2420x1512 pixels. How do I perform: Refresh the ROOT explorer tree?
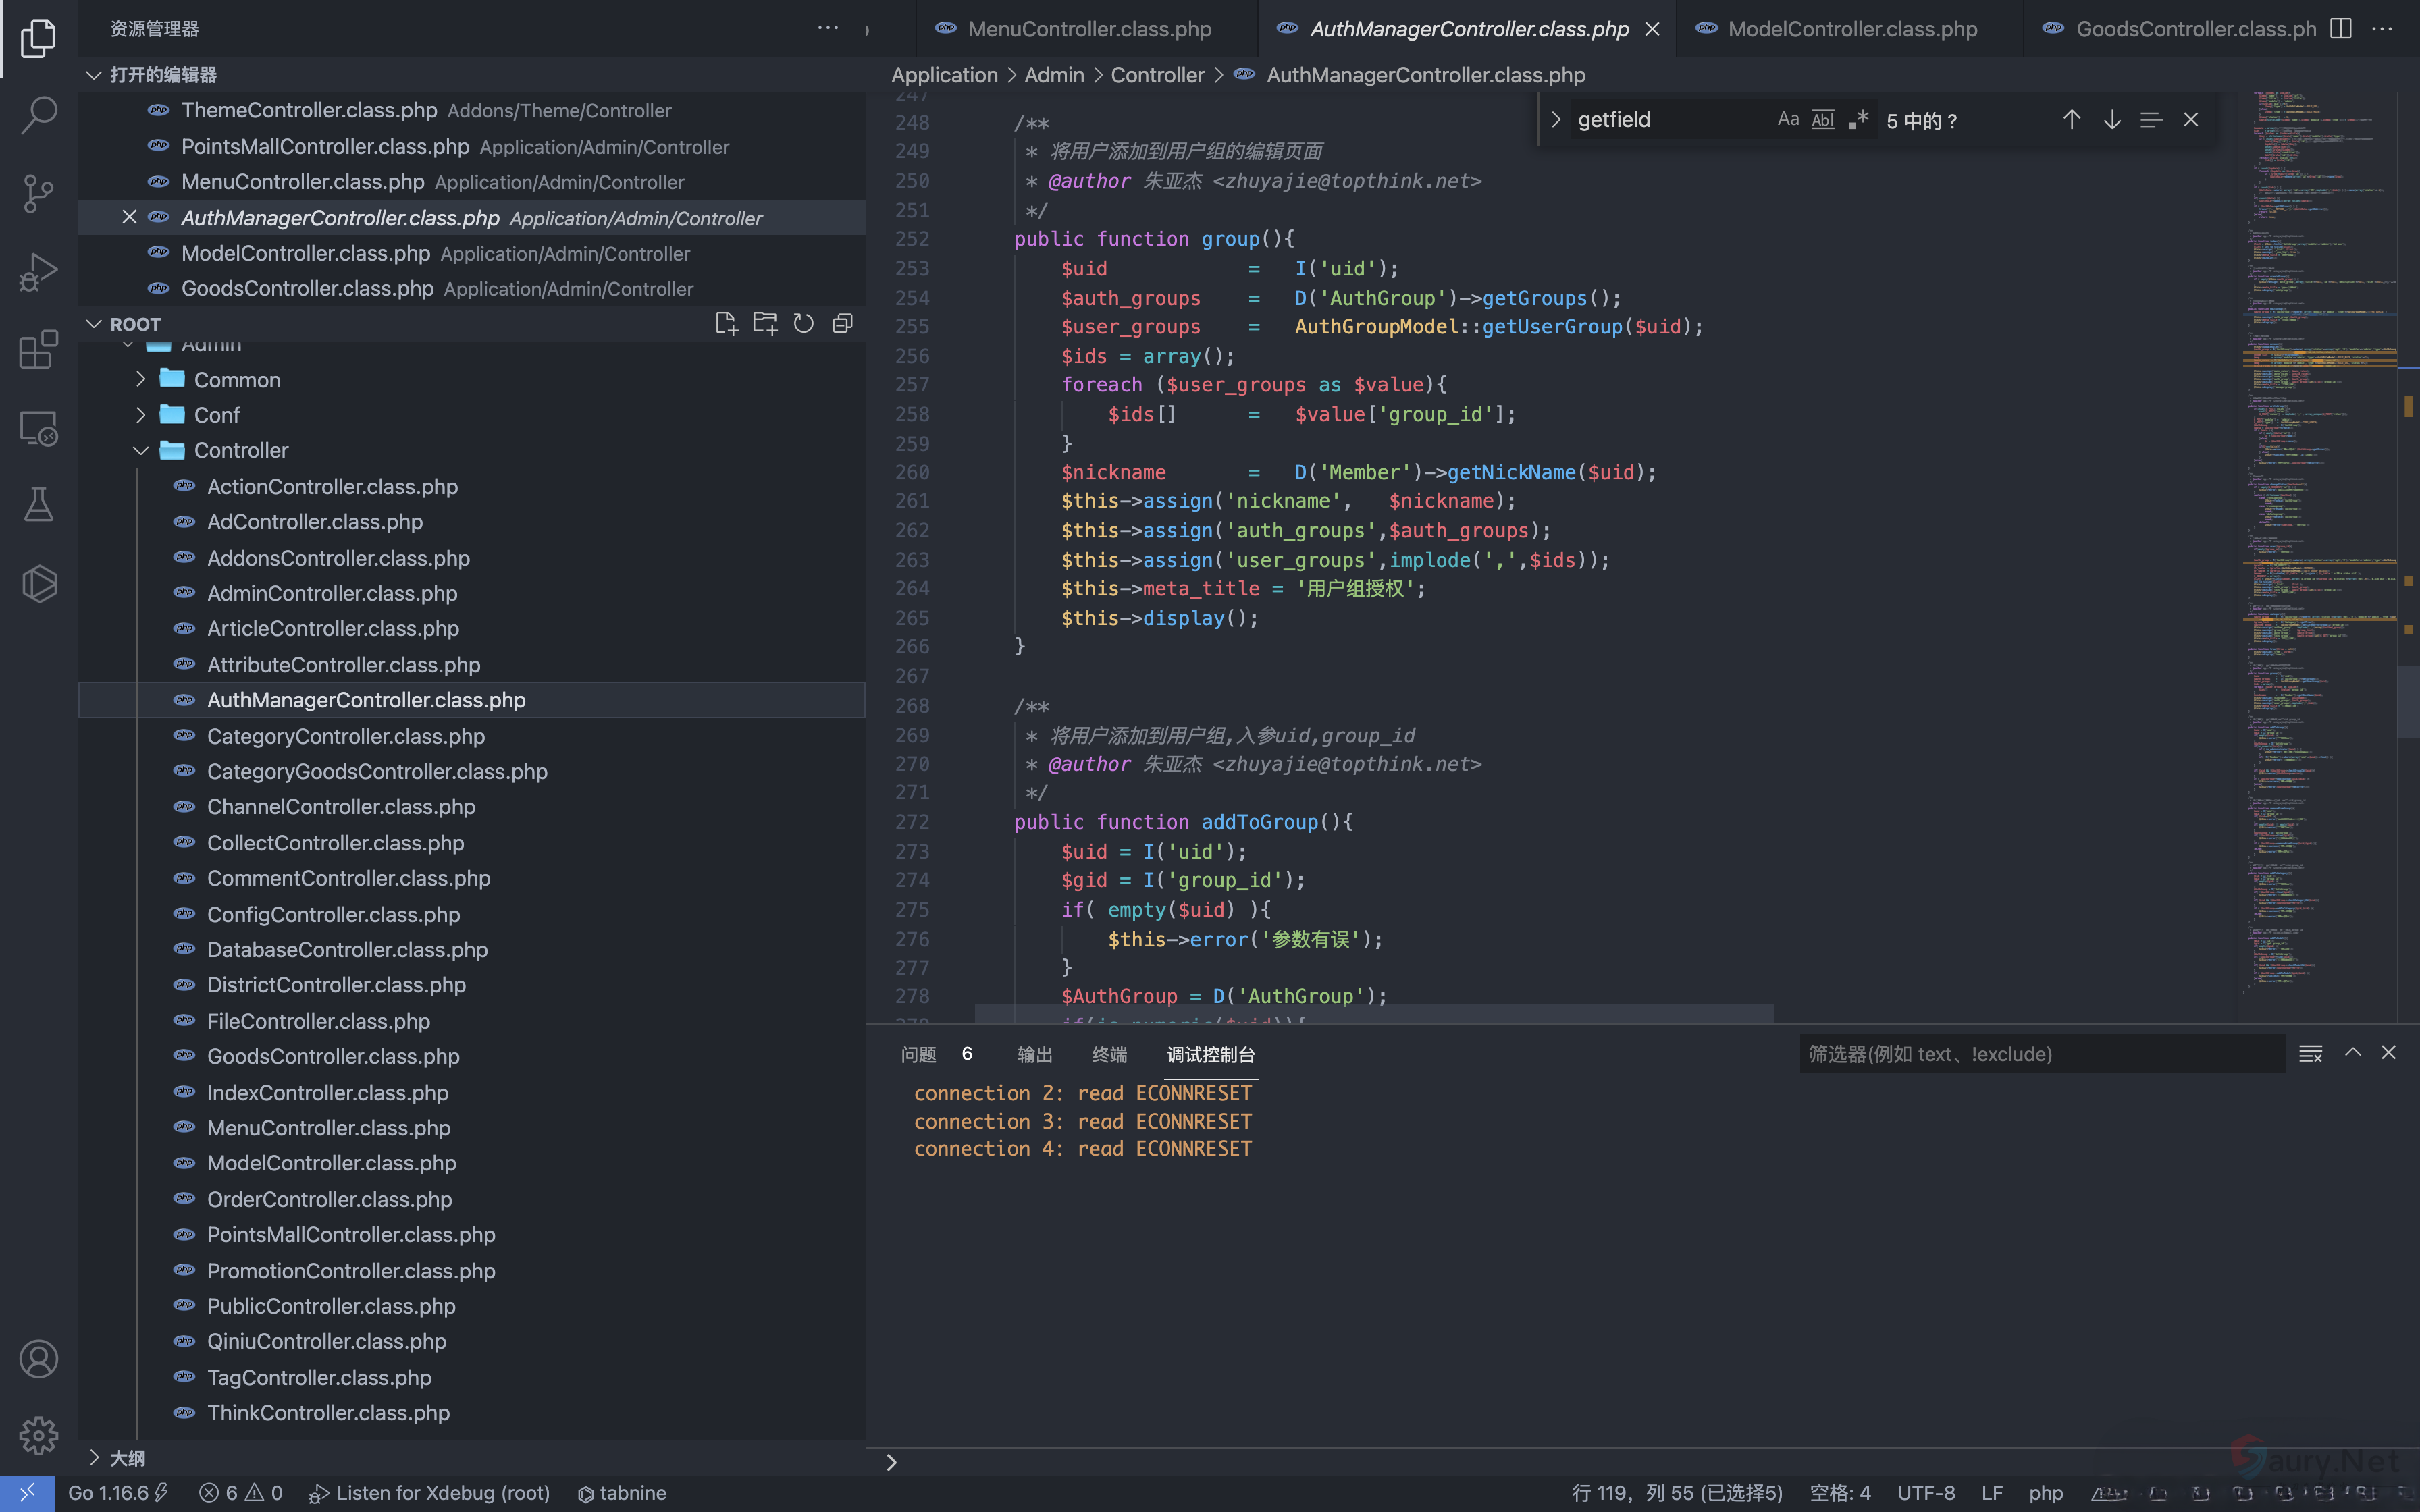tap(803, 324)
